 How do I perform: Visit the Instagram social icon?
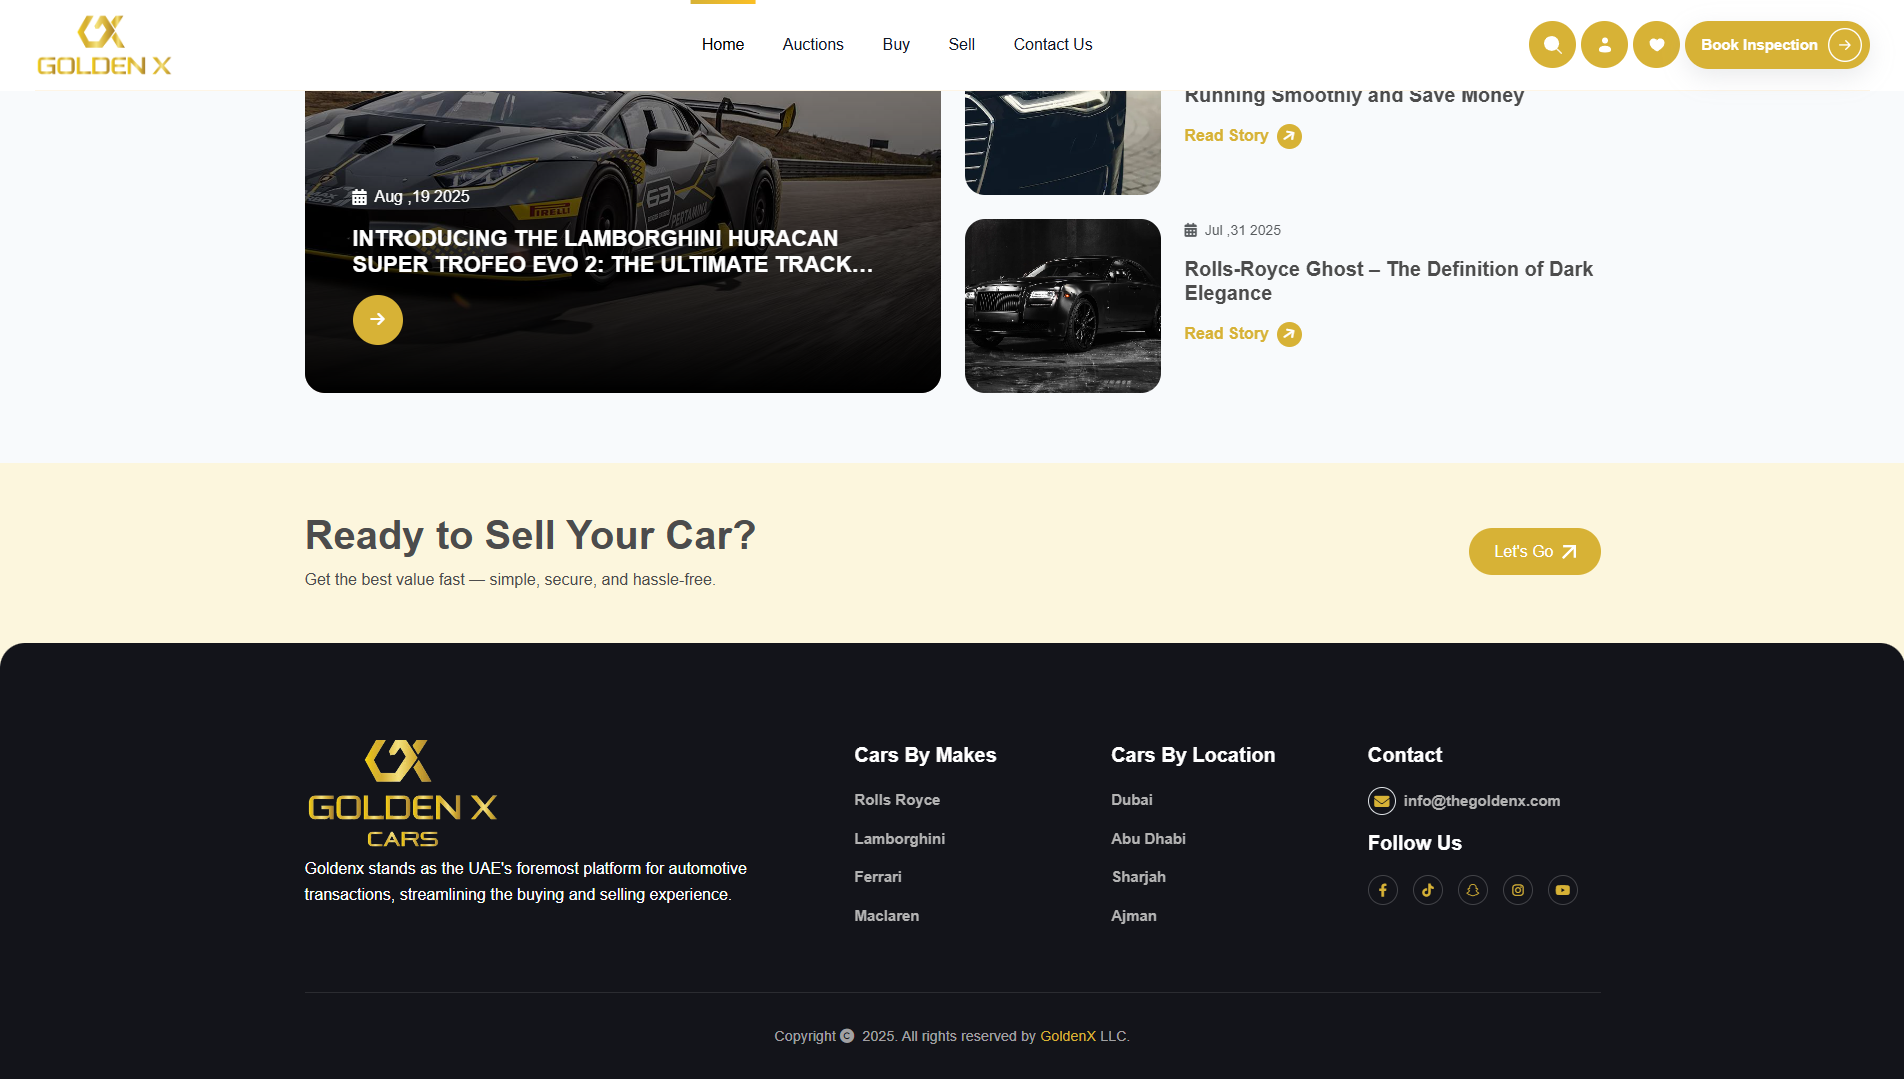[x=1518, y=890]
